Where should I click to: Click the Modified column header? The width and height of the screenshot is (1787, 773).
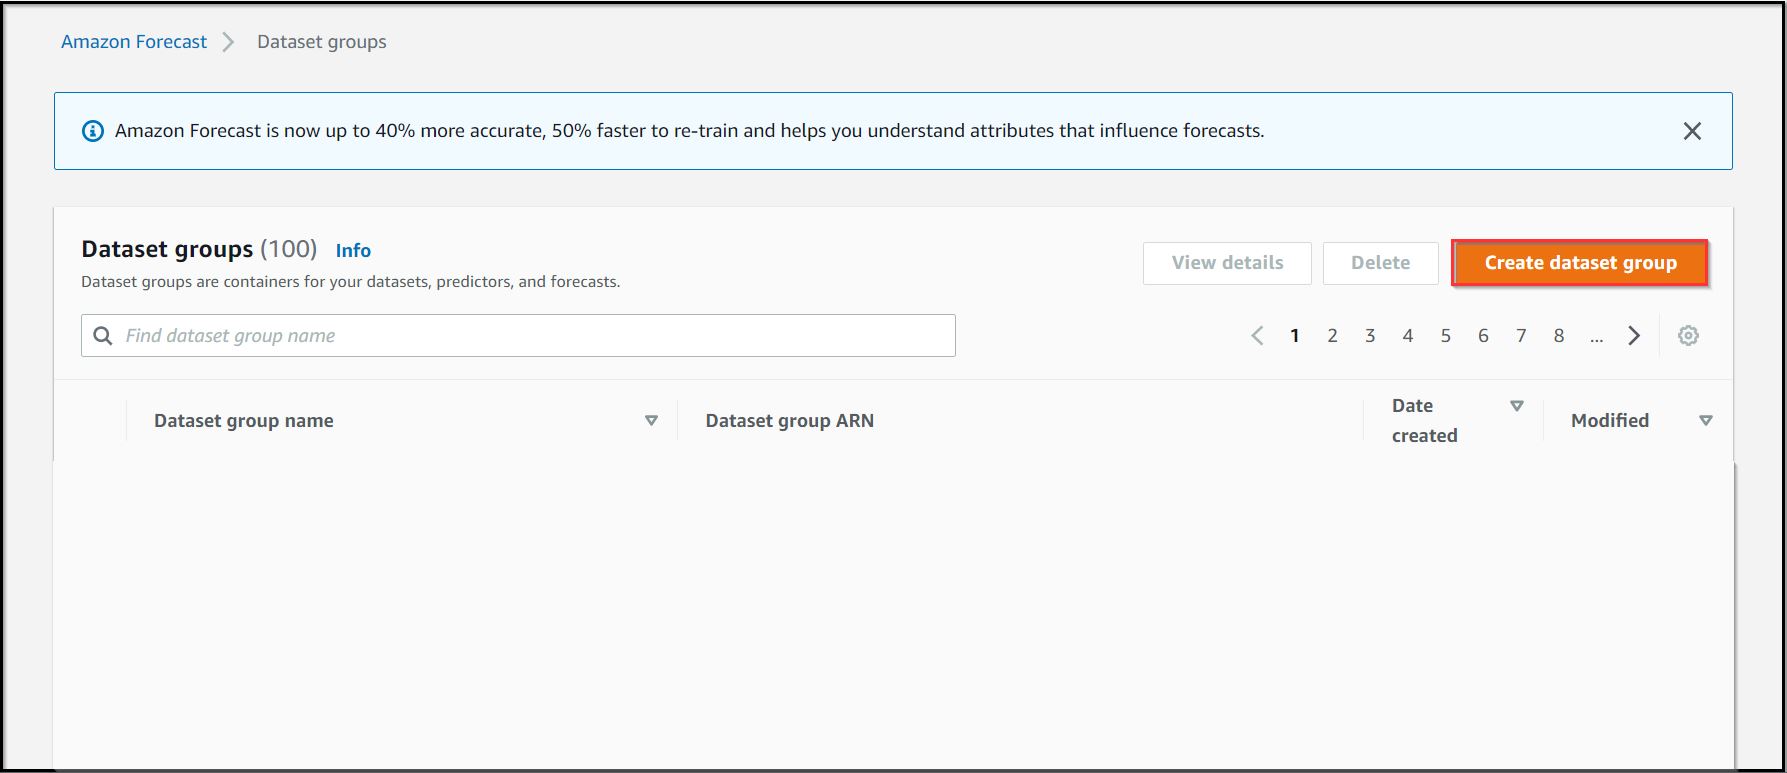pos(1610,421)
